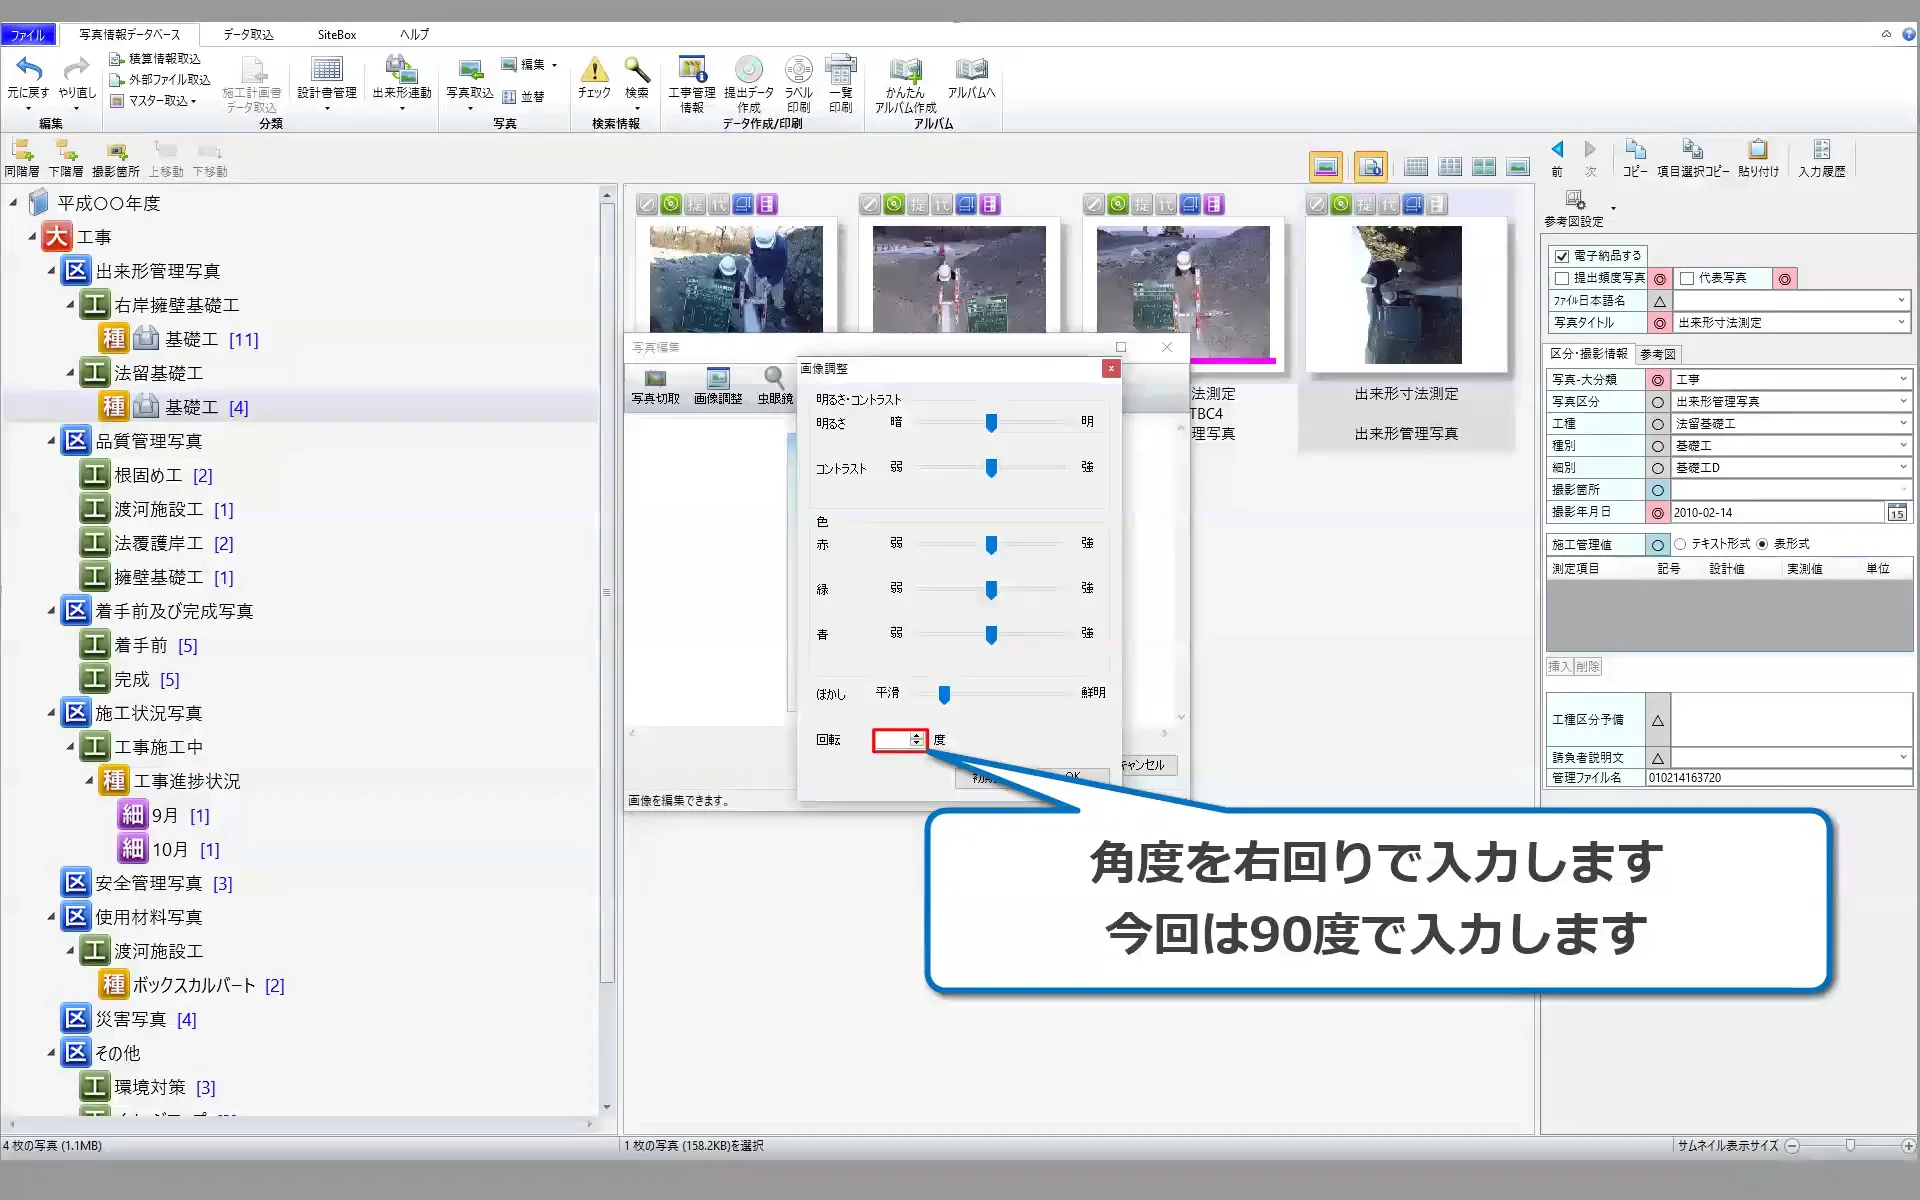Switch to the データ取込 ribbon tab

[x=248, y=34]
